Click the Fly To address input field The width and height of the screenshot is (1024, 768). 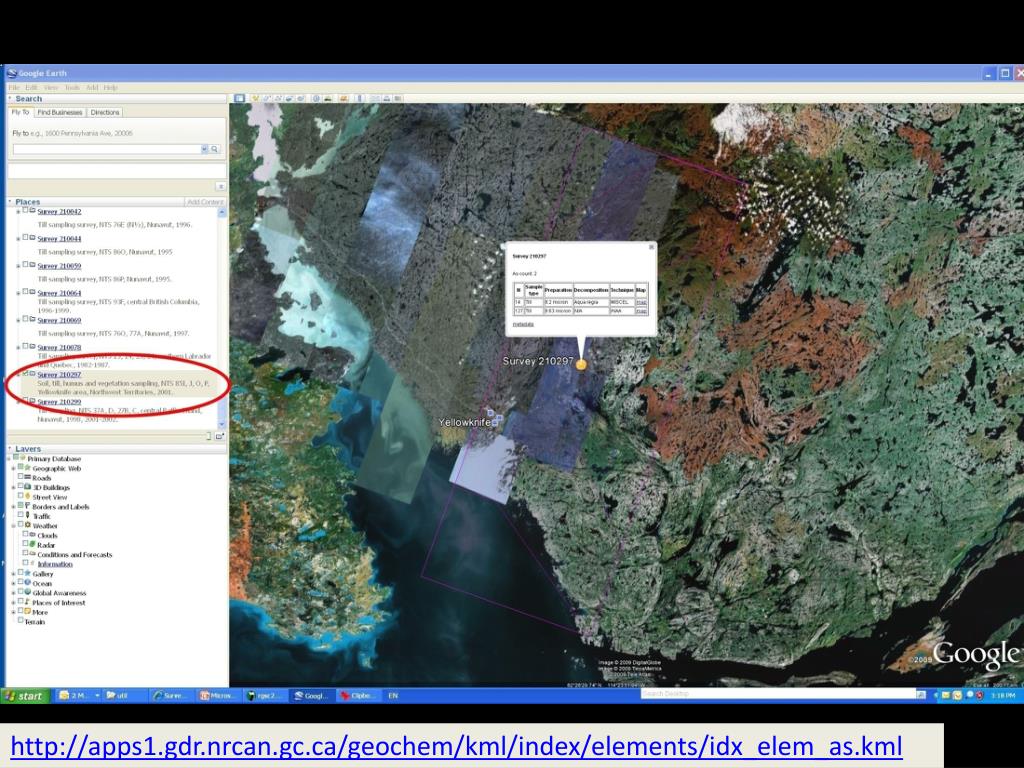[106, 150]
